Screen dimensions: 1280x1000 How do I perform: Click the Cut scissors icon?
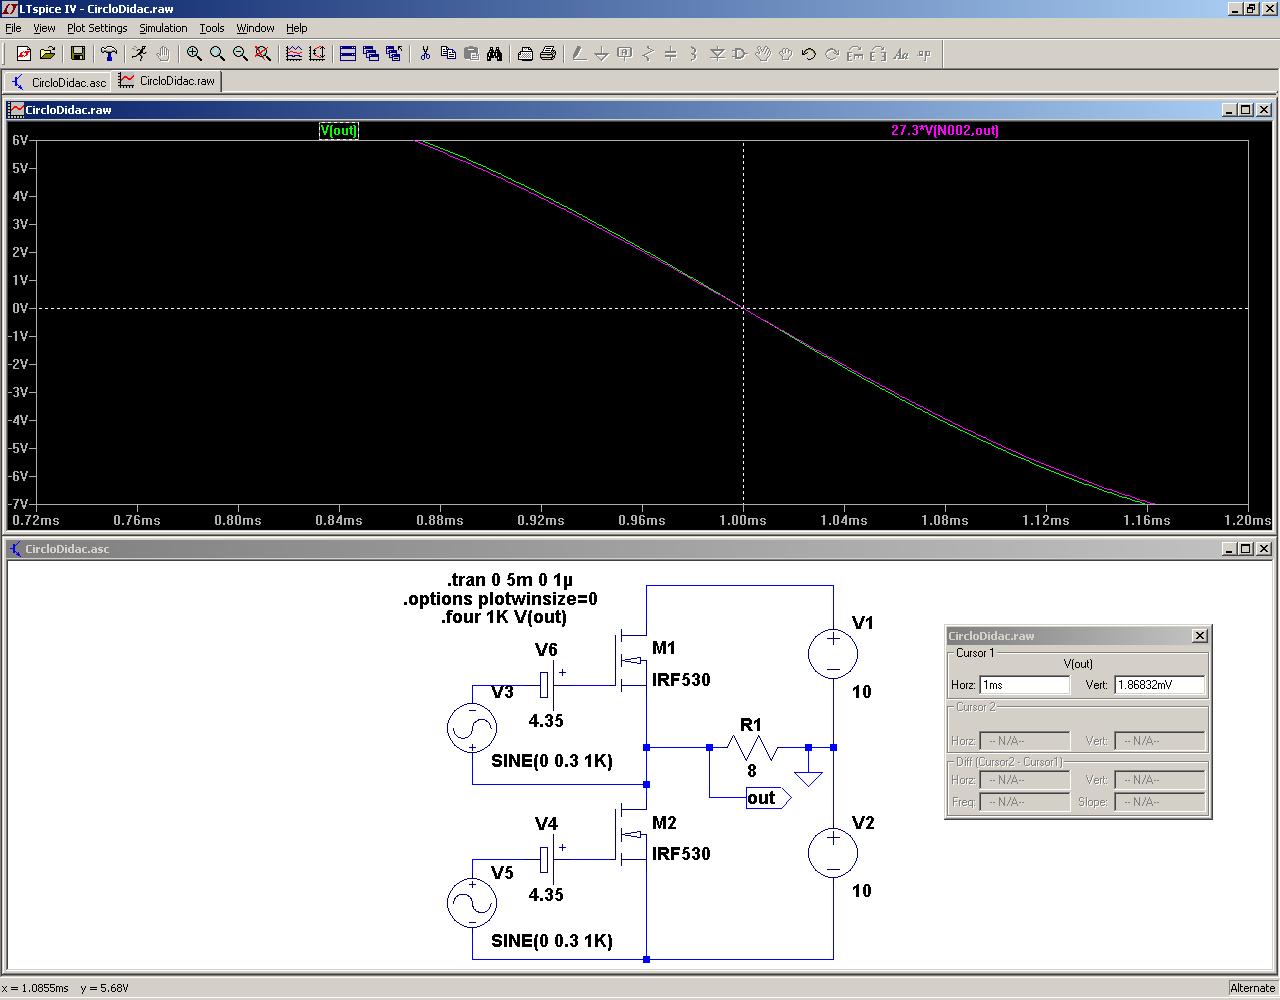click(425, 54)
